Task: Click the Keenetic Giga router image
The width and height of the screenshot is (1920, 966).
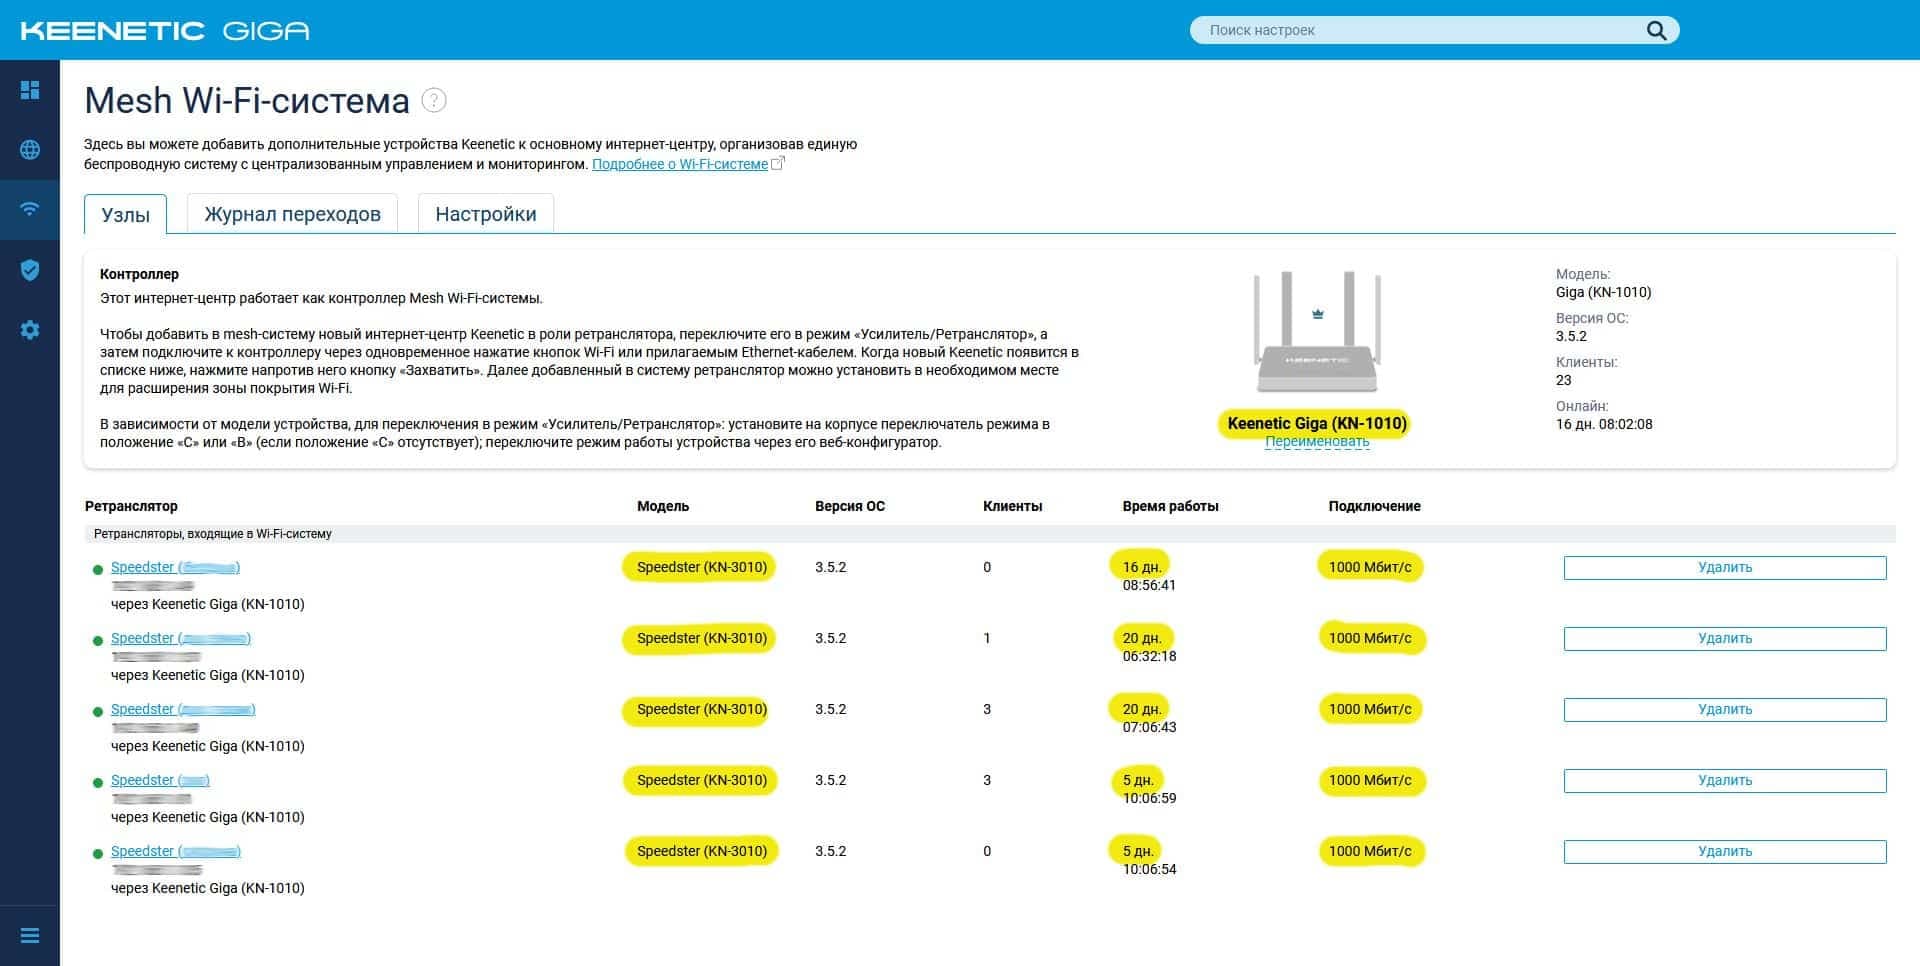Action: [1317, 332]
